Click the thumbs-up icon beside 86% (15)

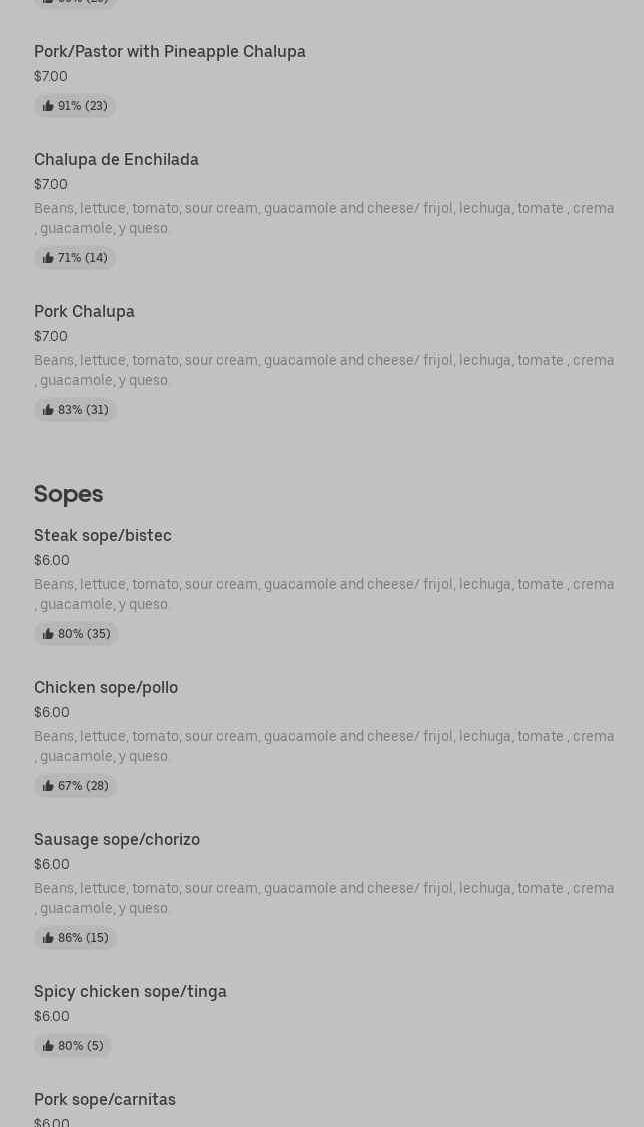point(48,938)
